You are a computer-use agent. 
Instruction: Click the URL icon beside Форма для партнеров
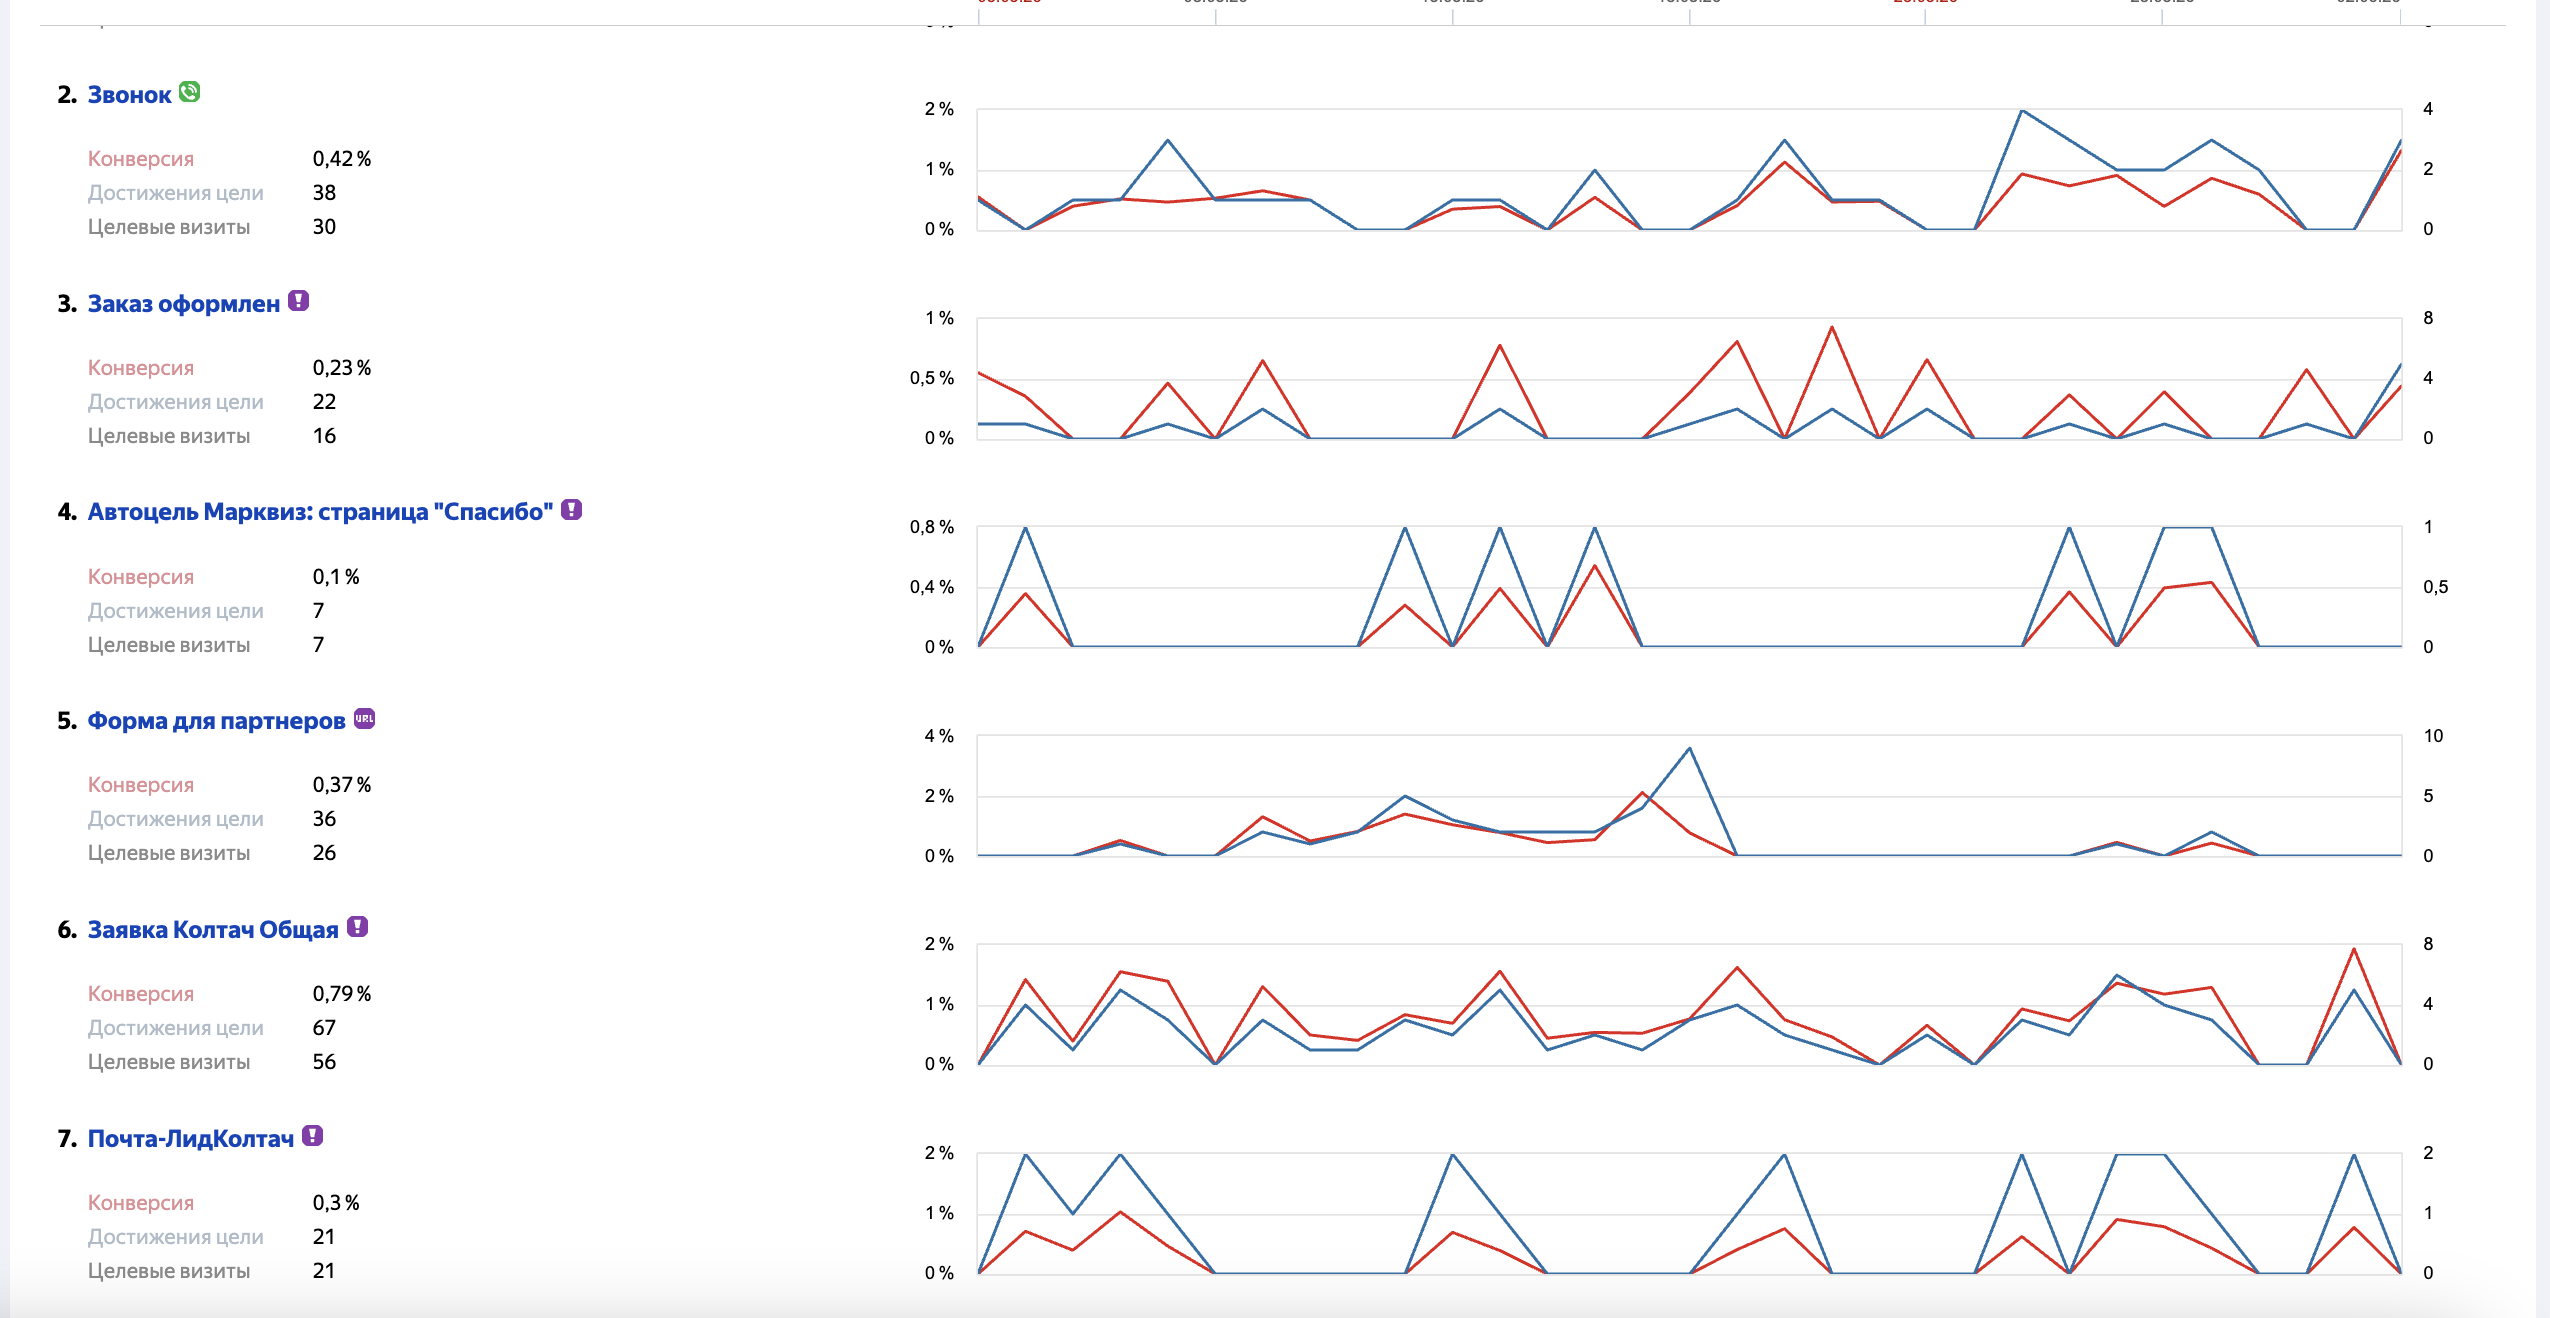click(x=365, y=718)
